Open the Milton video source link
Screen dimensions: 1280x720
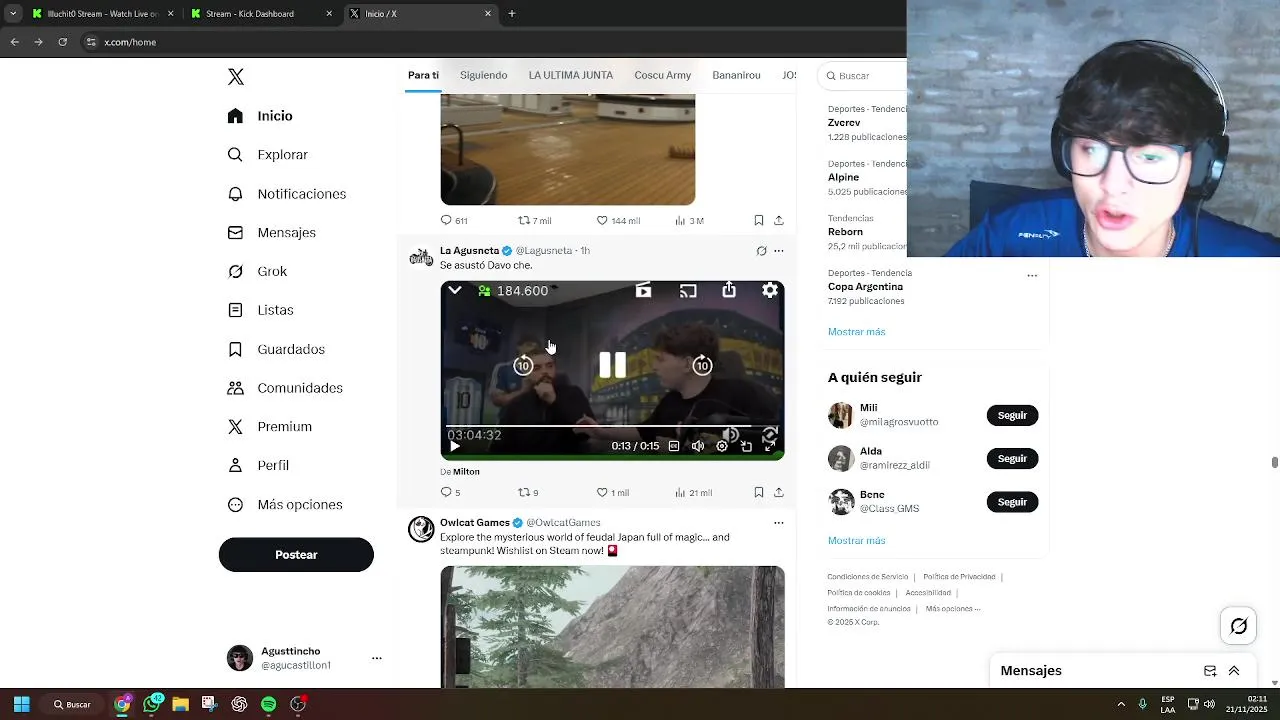pos(466,472)
